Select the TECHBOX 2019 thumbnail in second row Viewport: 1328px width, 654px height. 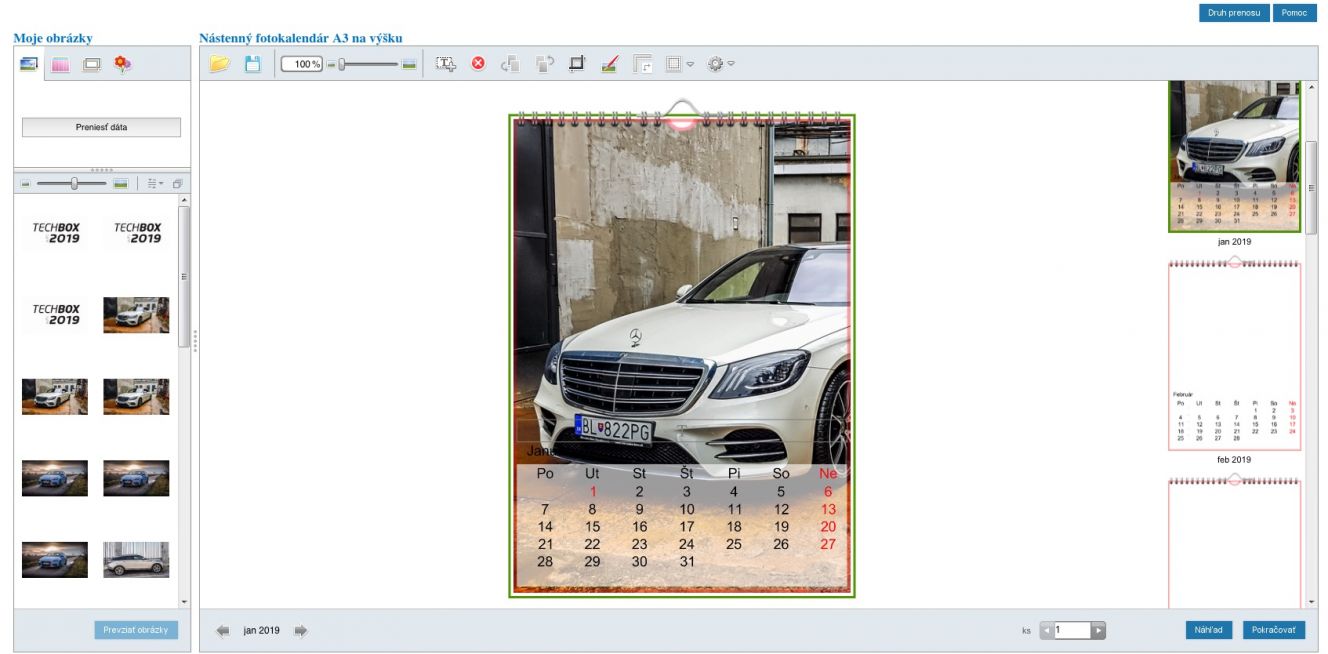click(x=55, y=315)
